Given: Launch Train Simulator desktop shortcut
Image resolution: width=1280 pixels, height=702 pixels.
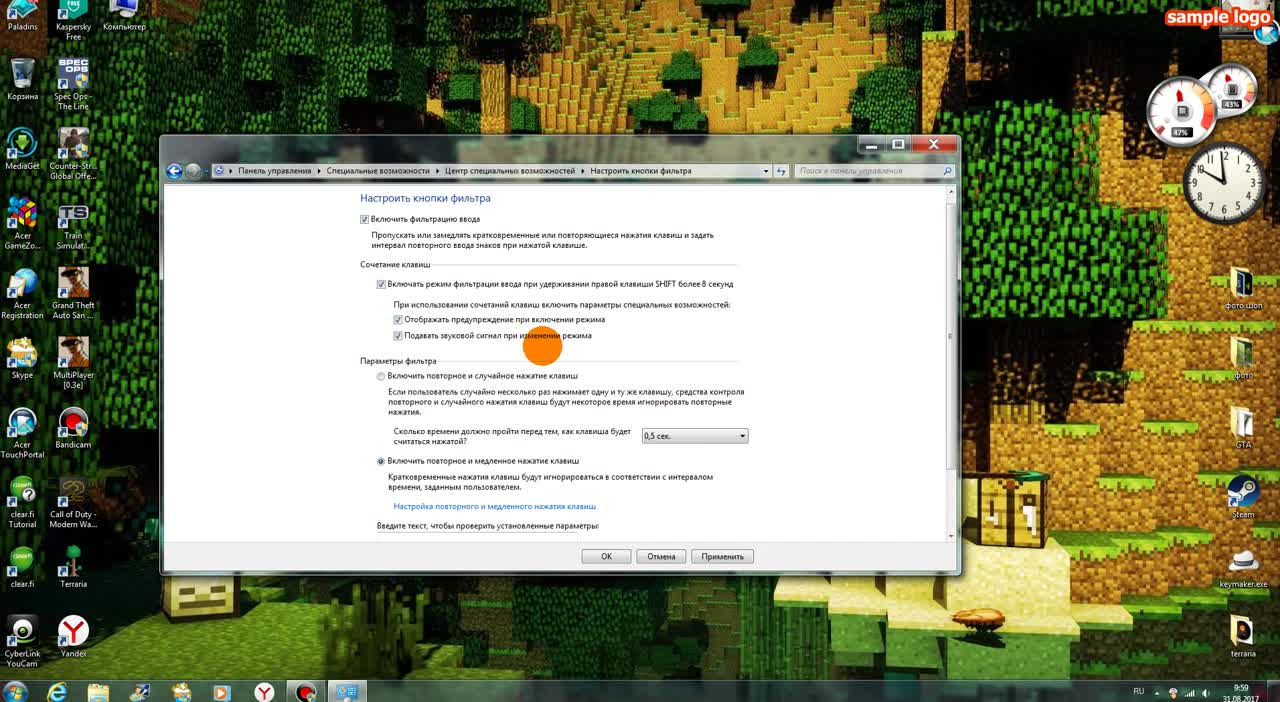Looking at the screenshot, I should (x=73, y=227).
